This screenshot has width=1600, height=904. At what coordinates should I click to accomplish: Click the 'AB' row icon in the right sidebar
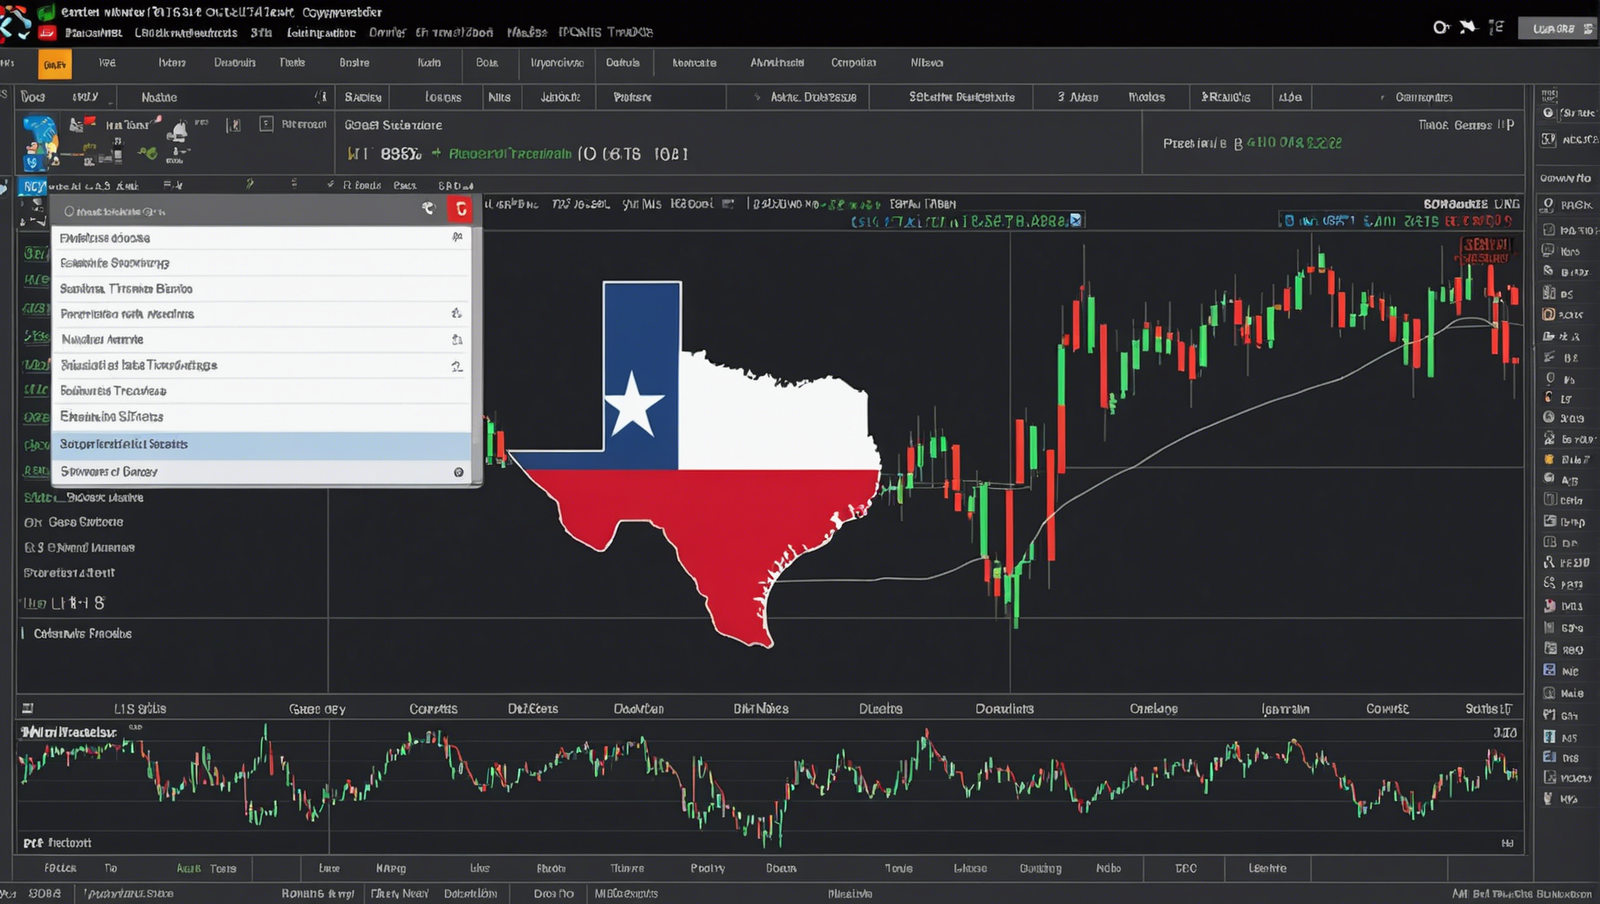pyautogui.click(x=1549, y=479)
